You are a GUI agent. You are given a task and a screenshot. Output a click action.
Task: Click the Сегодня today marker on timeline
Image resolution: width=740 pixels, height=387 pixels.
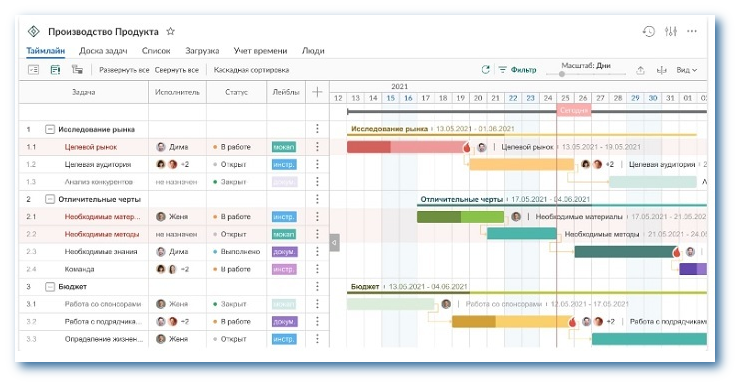tap(574, 110)
